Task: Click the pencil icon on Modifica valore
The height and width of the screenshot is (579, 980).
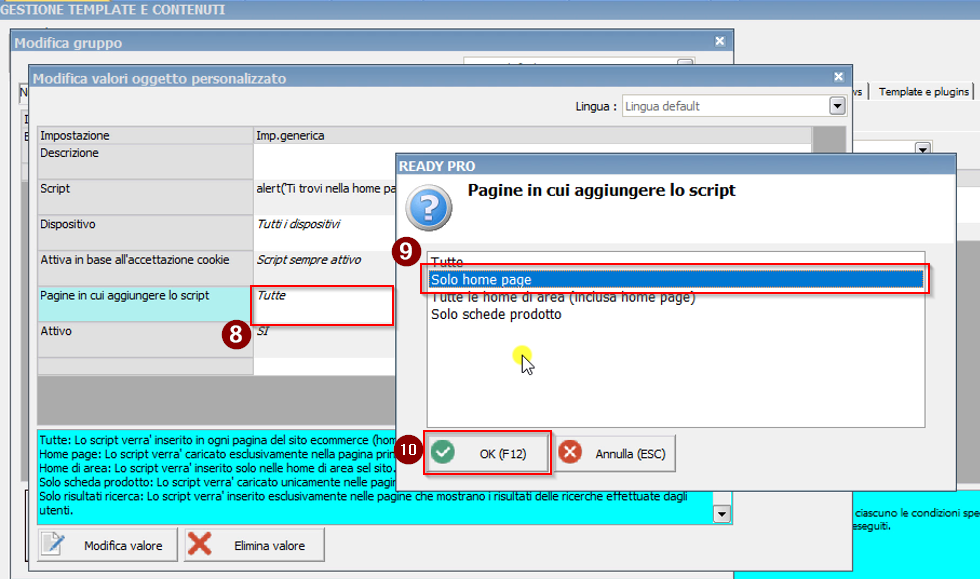Action: point(55,545)
